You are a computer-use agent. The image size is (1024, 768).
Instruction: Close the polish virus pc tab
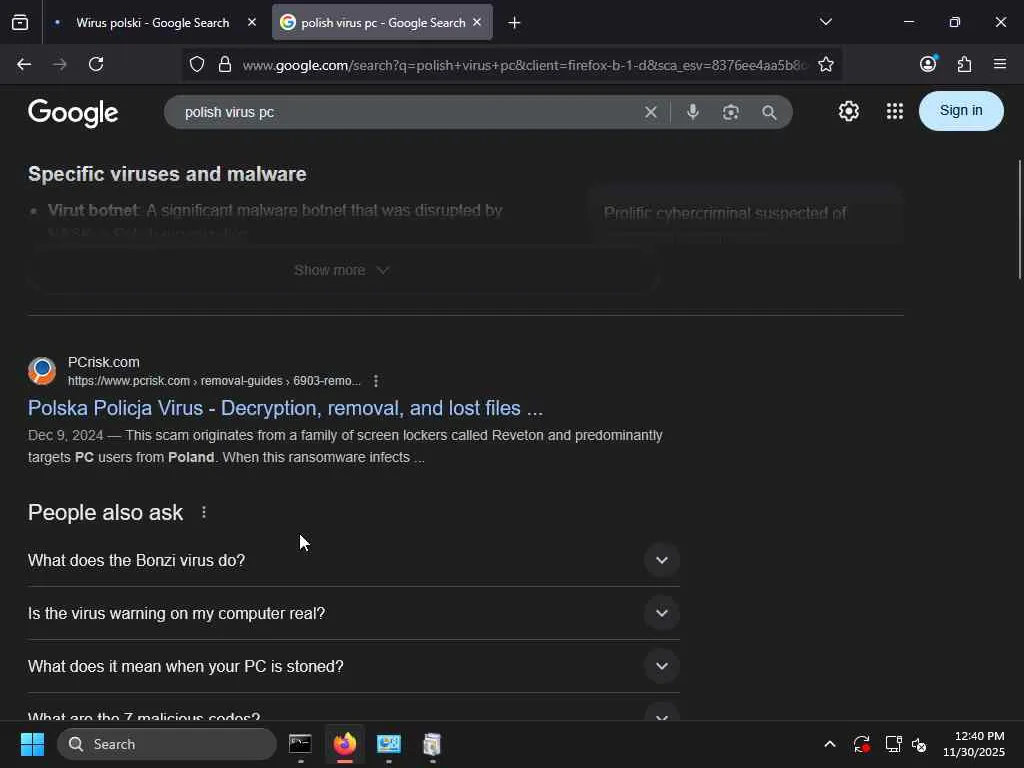point(477,22)
